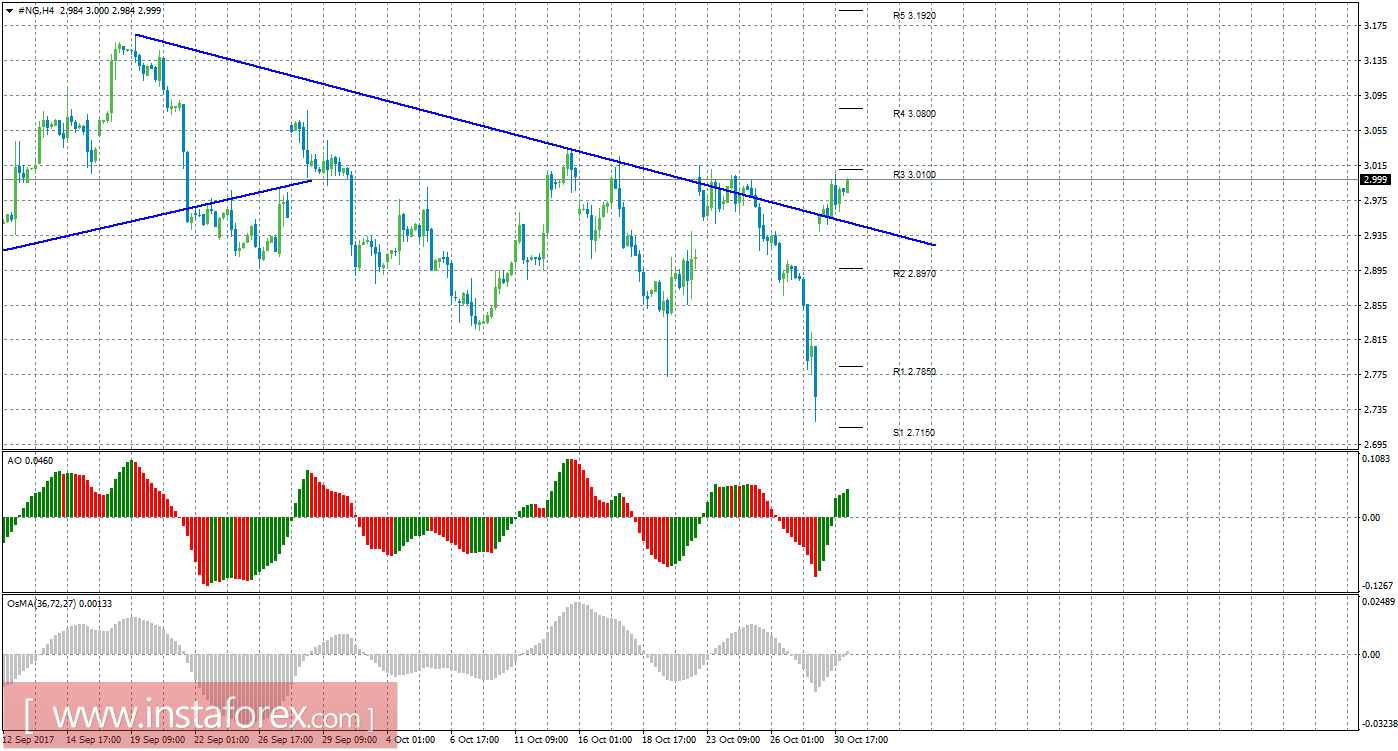The width and height of the screenshot is (1398, 751).
Task: Click the AO 0.0460 indicator label
Action: pos(30,460)
